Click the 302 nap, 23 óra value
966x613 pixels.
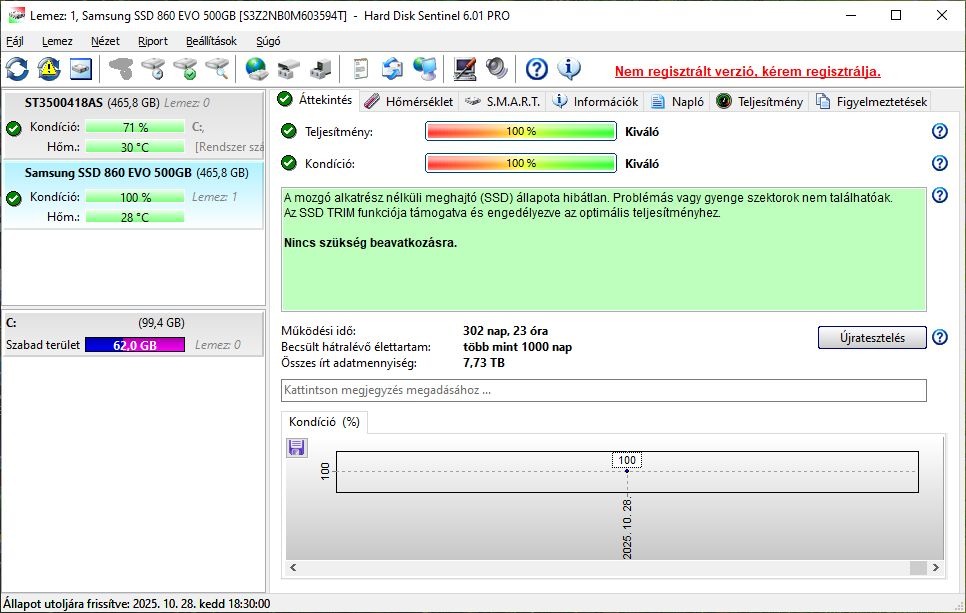505,331
